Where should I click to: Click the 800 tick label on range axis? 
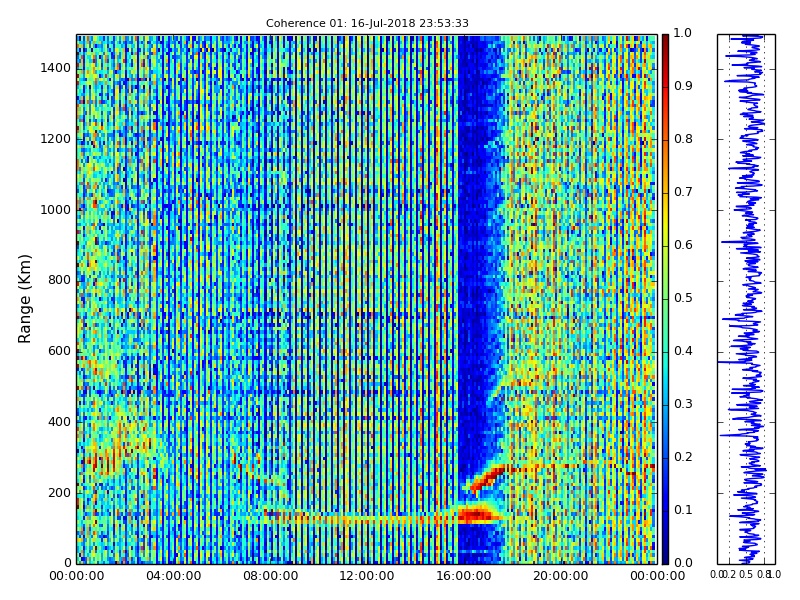pos(60,280)
